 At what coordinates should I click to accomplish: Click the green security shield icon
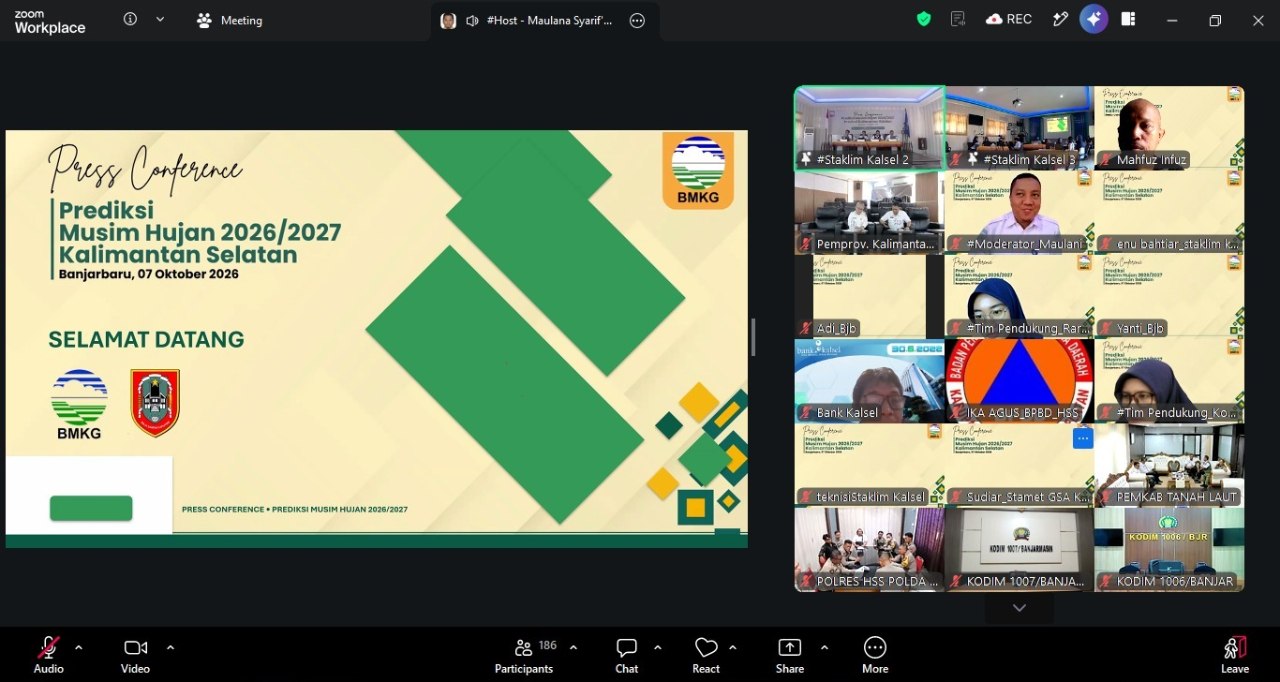pyautogui.click(x=924, y=19)
